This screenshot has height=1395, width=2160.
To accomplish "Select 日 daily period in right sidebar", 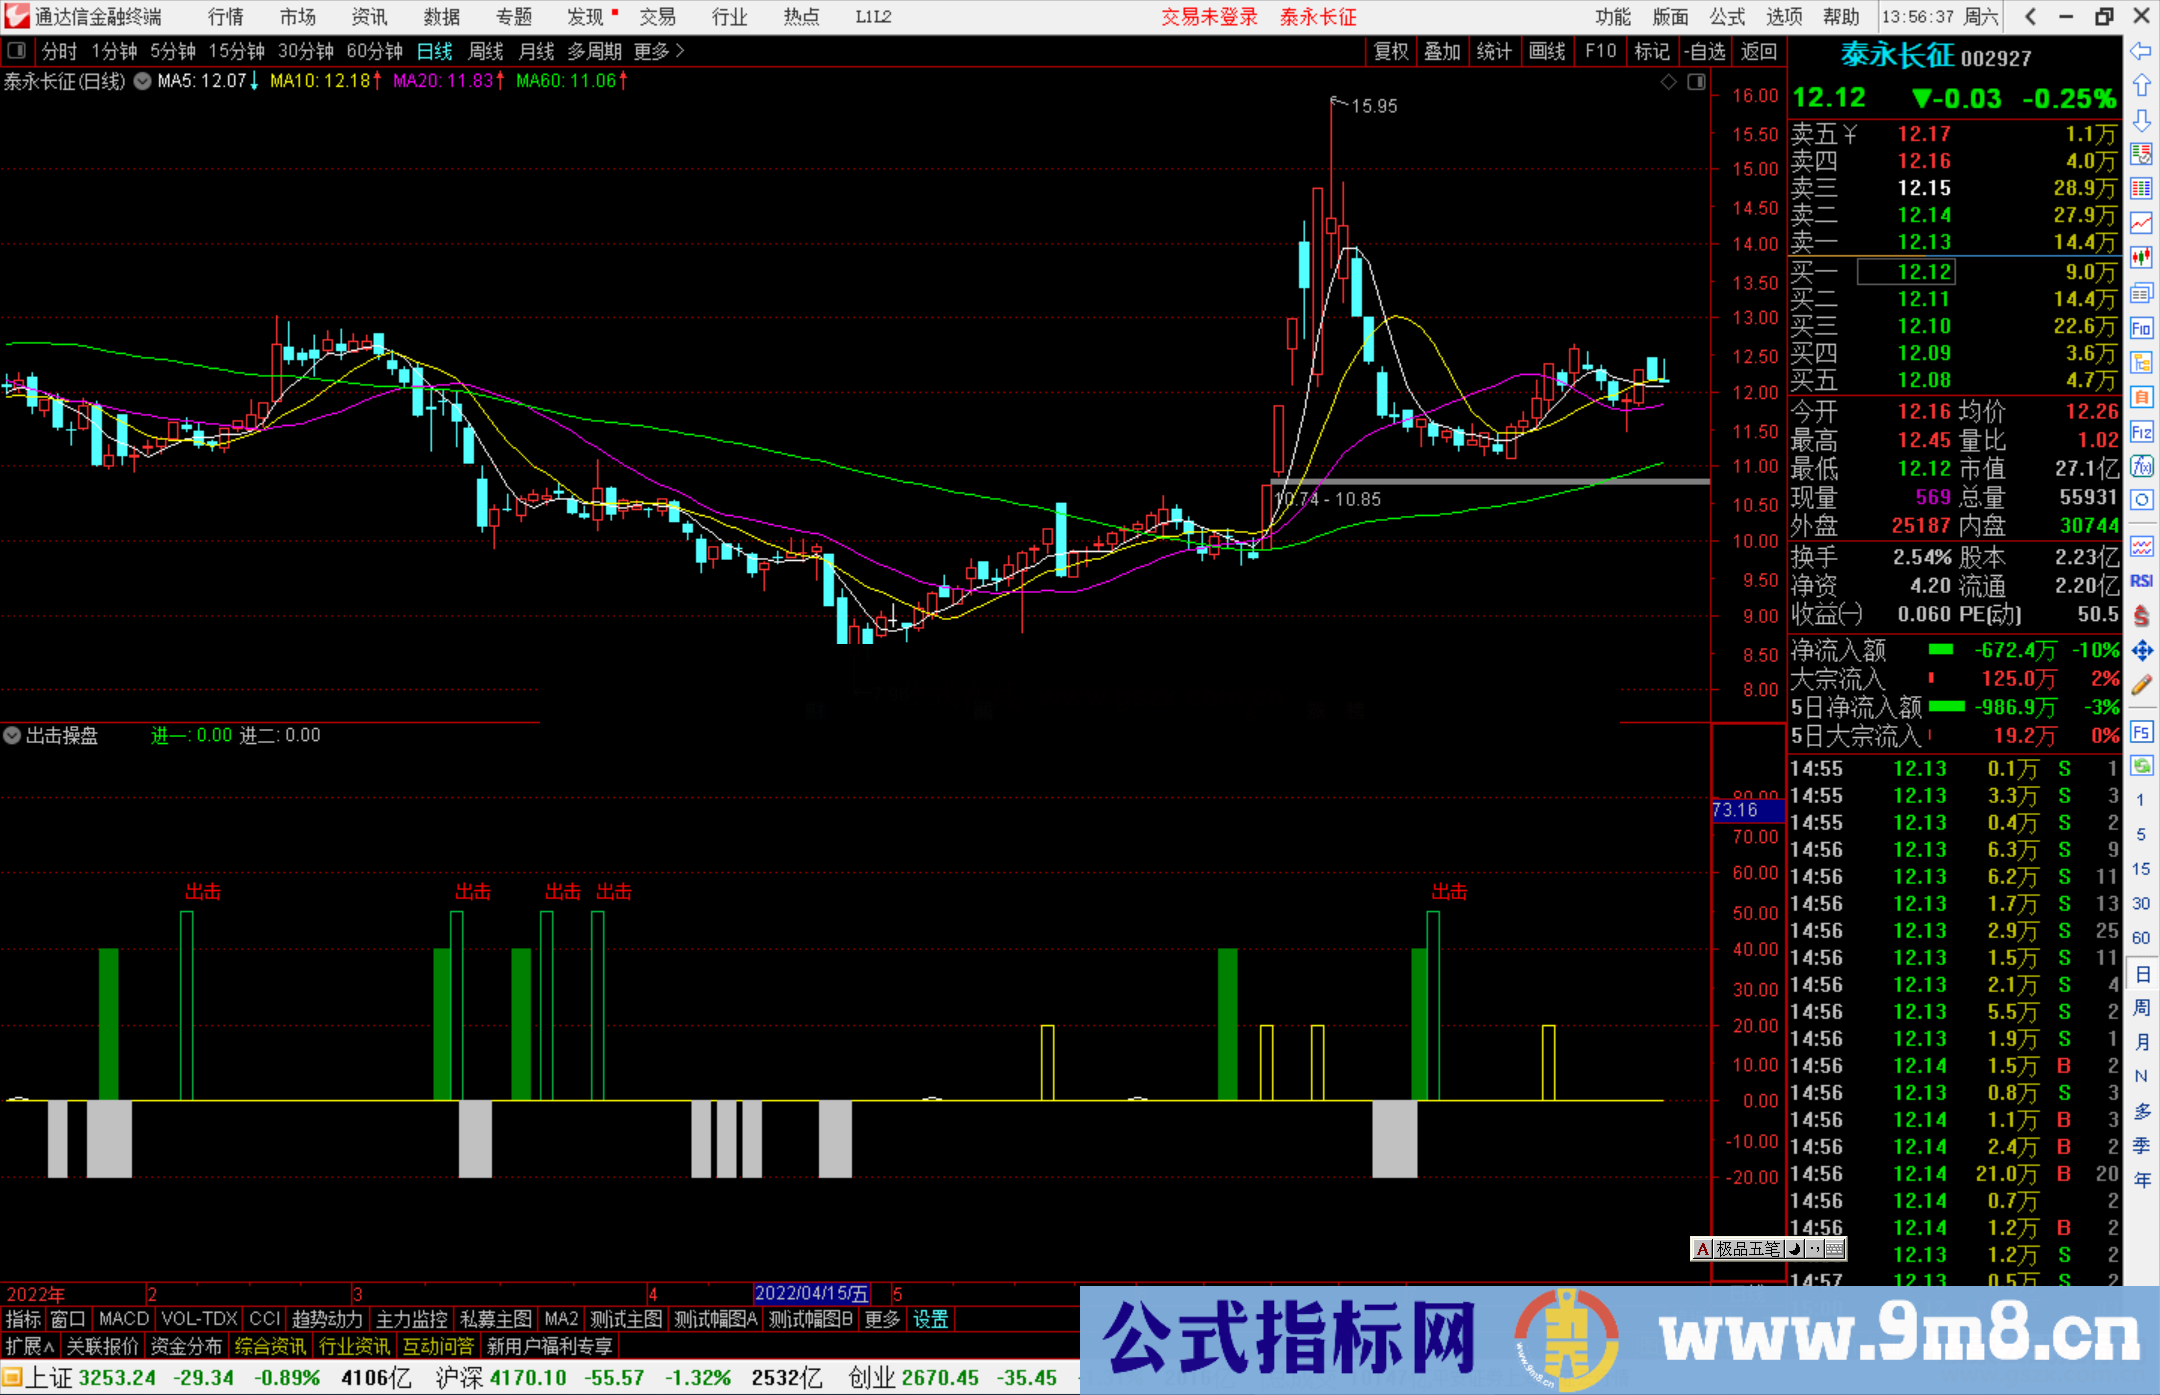I will pos(2142,974).
